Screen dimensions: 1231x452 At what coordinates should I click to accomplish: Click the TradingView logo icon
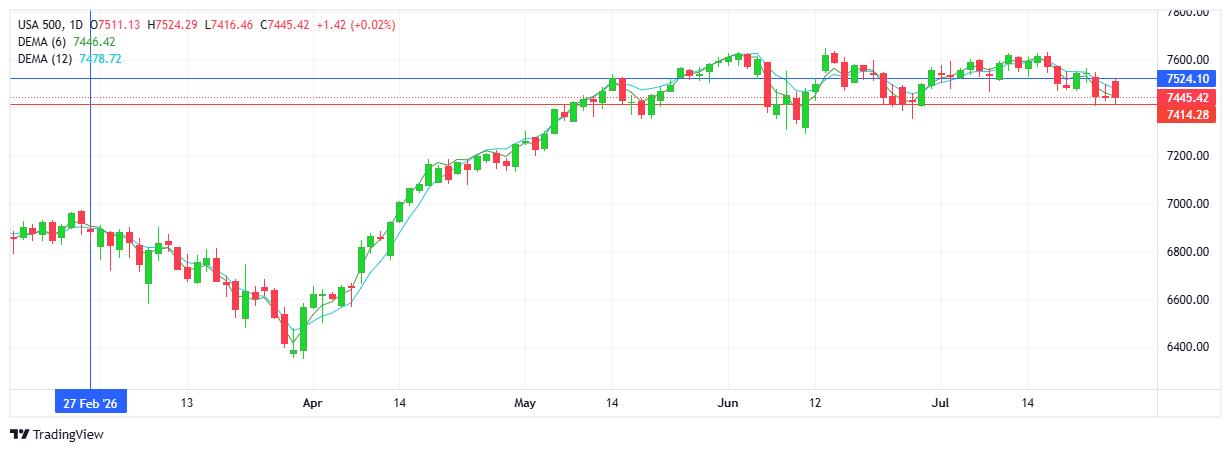(19, 435)
